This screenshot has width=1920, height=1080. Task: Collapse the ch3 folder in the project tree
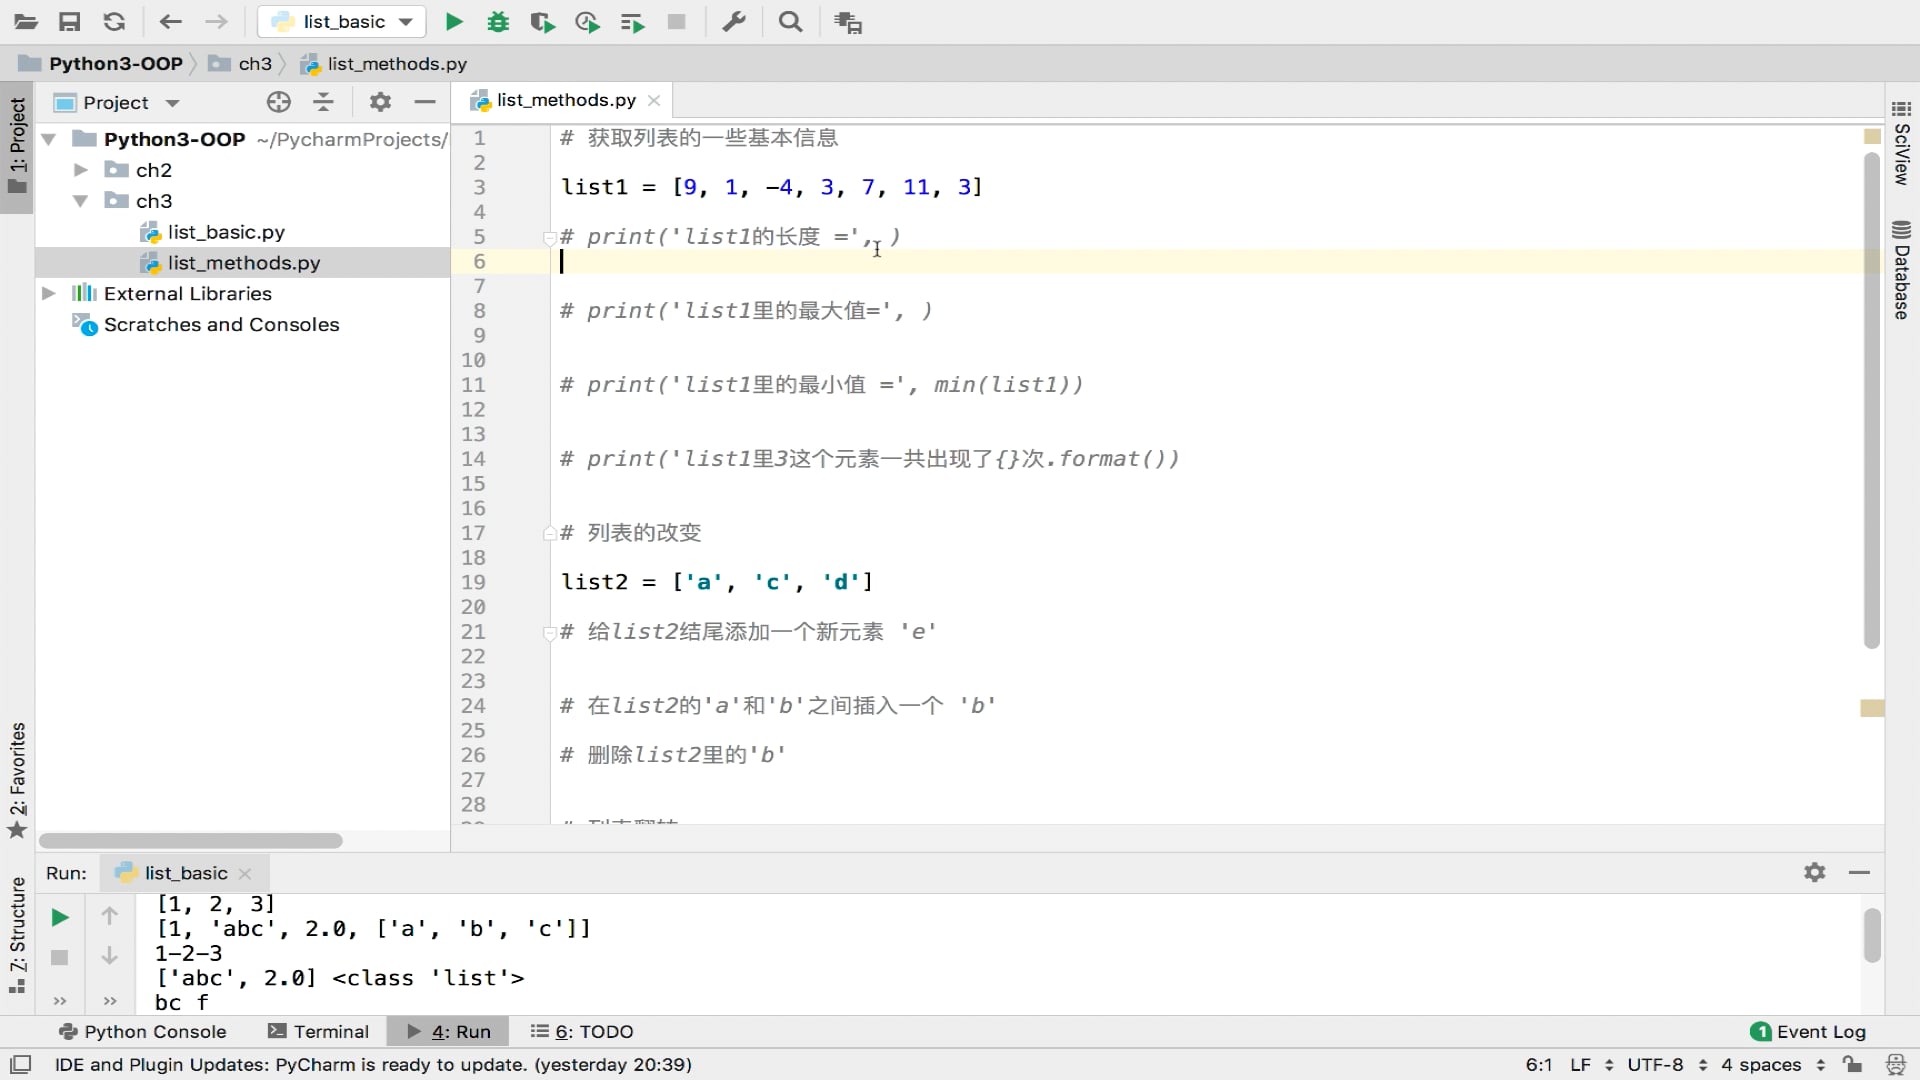tap(81, 201)
